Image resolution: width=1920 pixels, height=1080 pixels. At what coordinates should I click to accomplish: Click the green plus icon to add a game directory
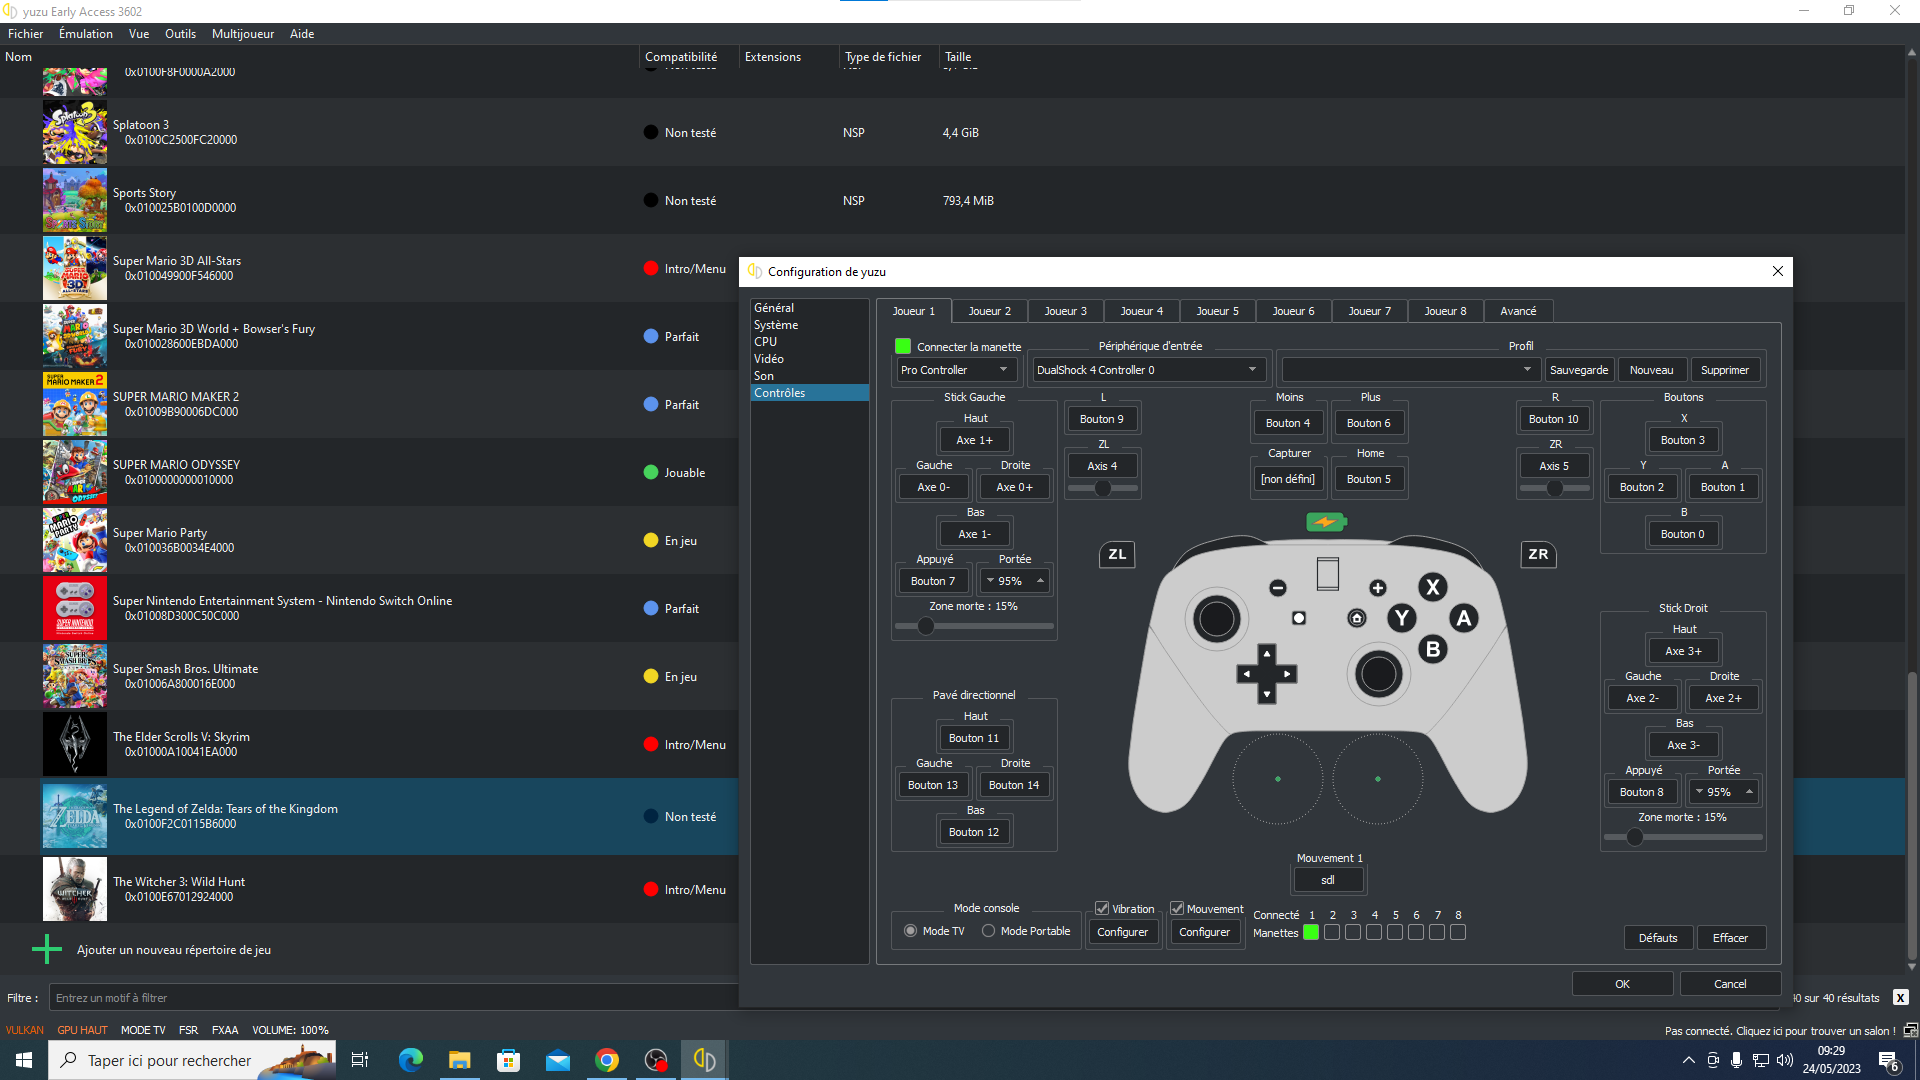pos(46,949)
